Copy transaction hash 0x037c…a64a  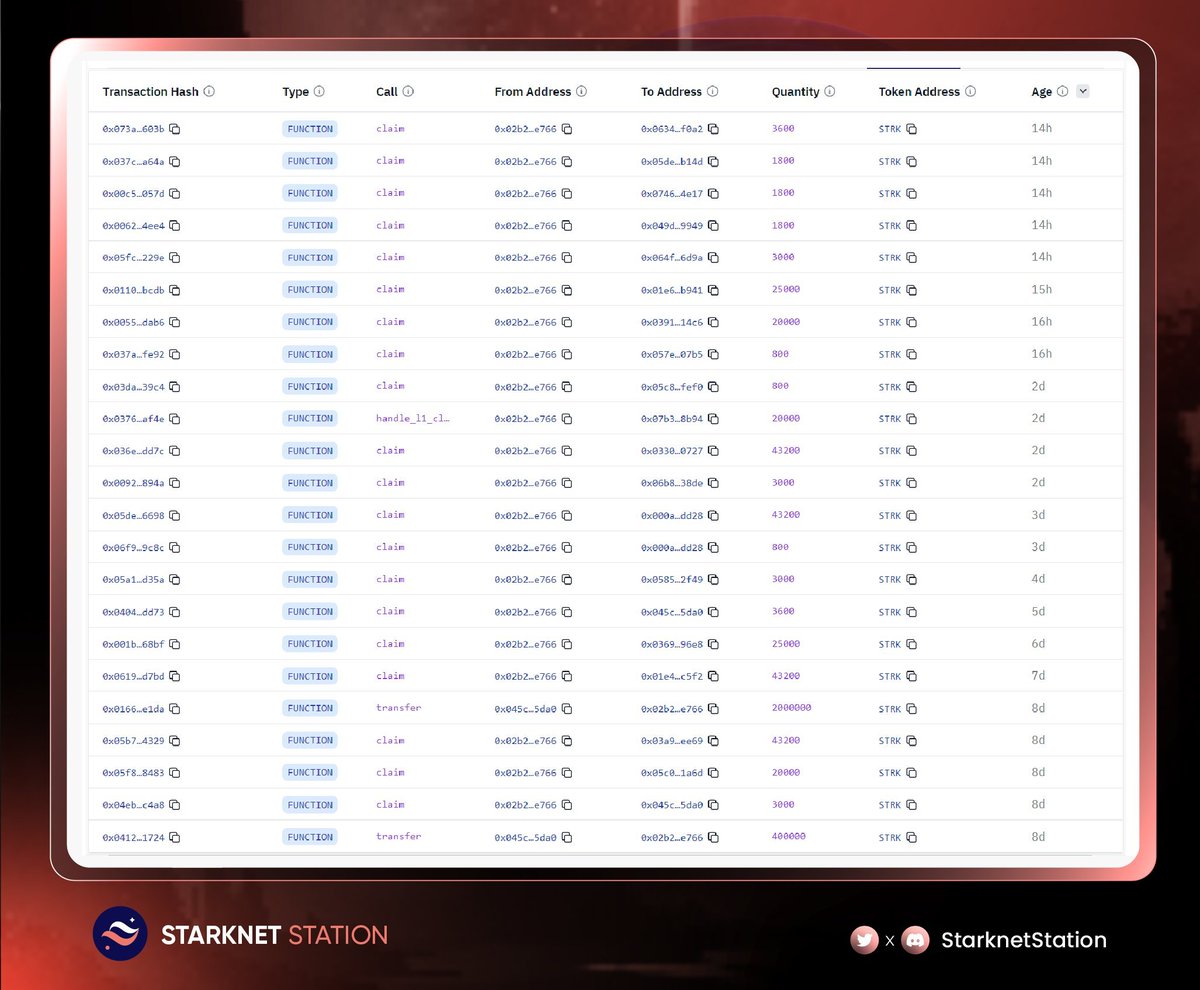[175, 161]
